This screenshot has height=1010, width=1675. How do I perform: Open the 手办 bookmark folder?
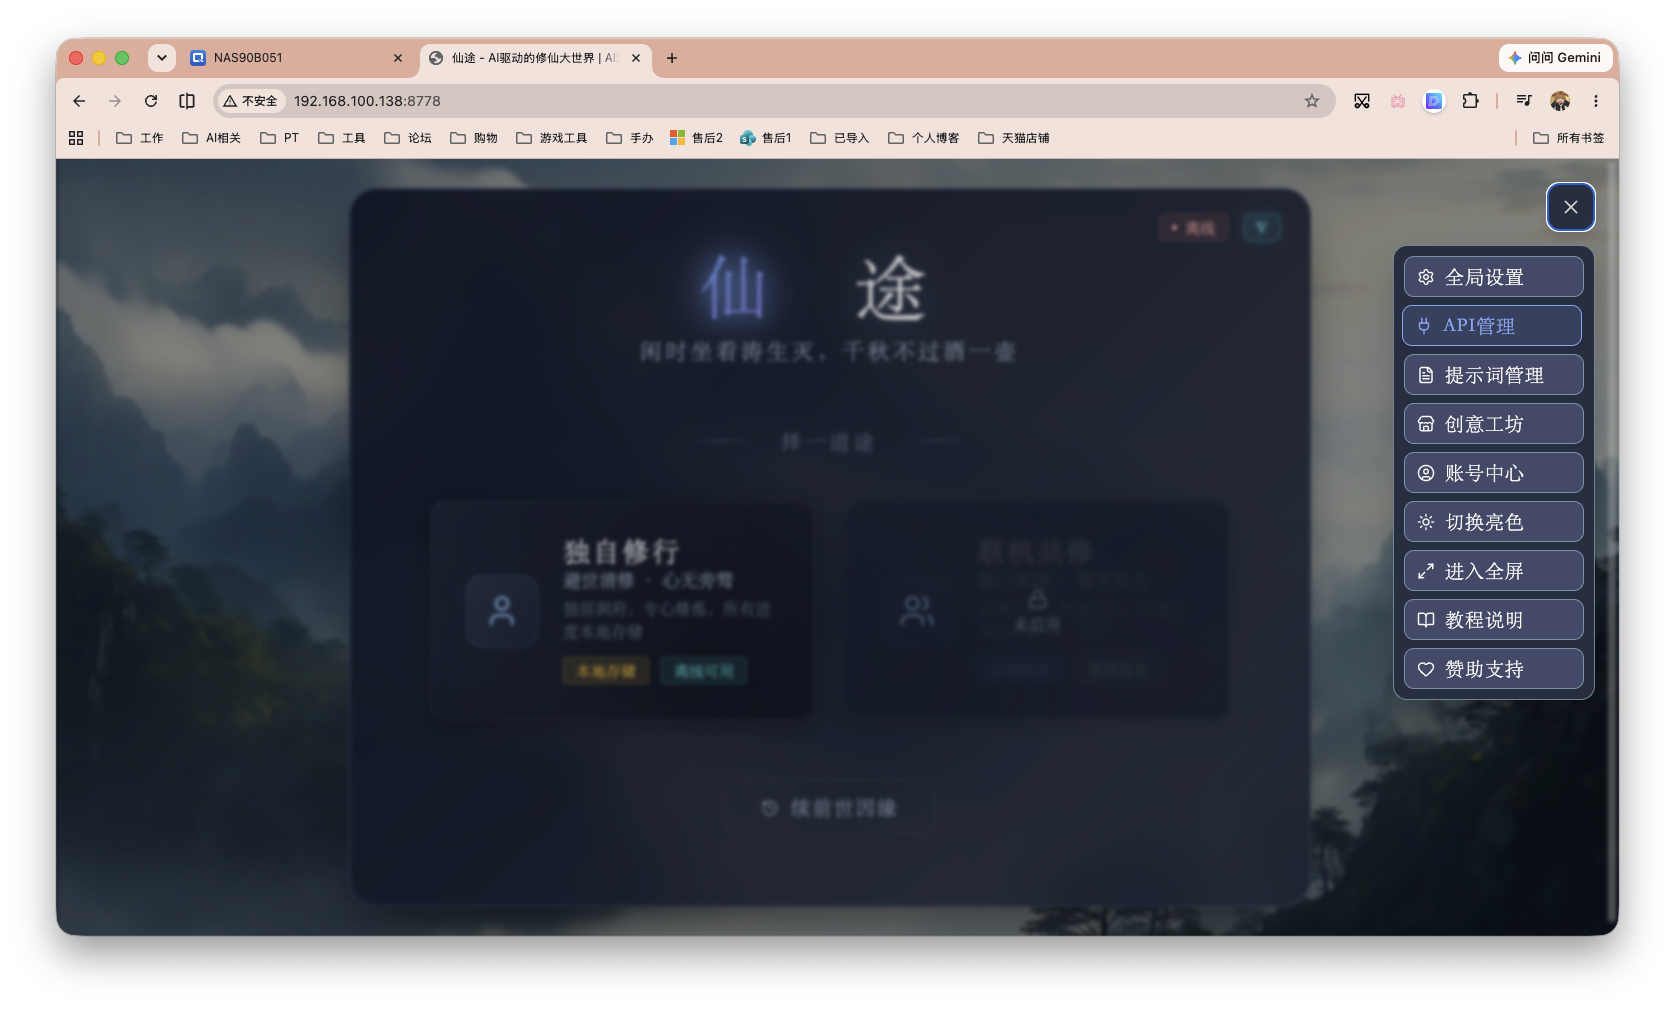(629, 138)
